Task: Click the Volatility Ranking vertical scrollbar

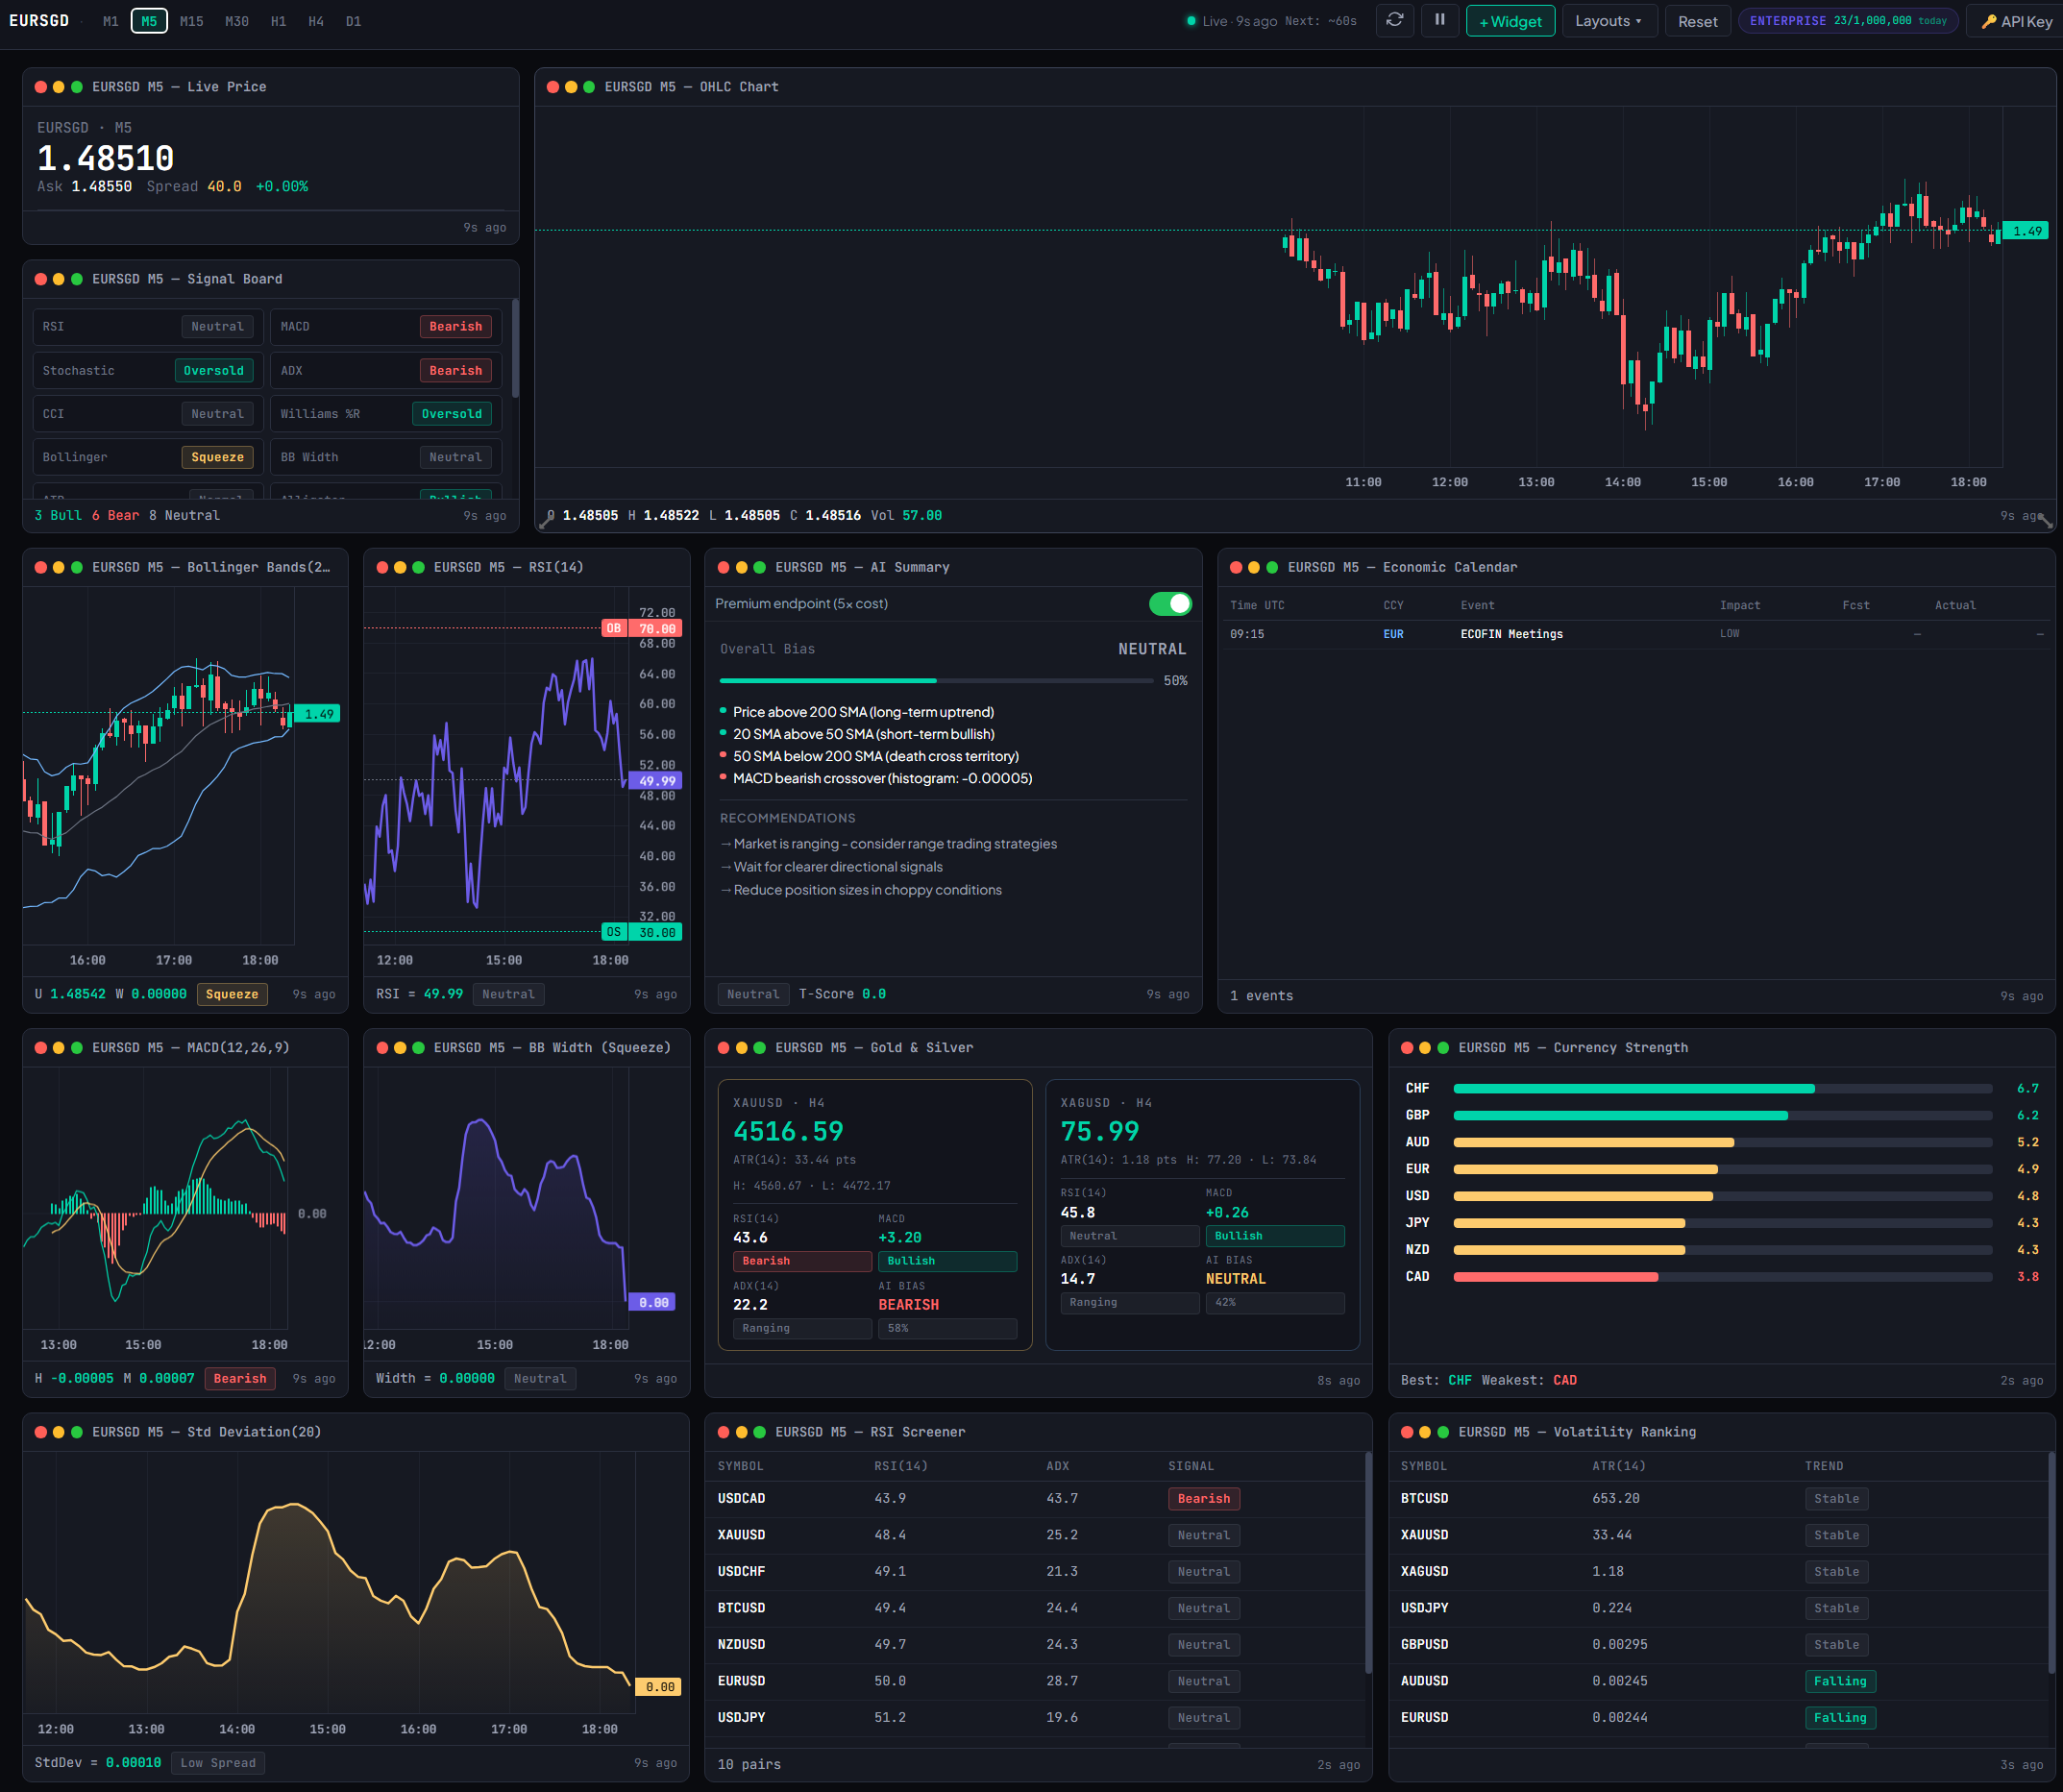Action: tap(2052, 1563)
